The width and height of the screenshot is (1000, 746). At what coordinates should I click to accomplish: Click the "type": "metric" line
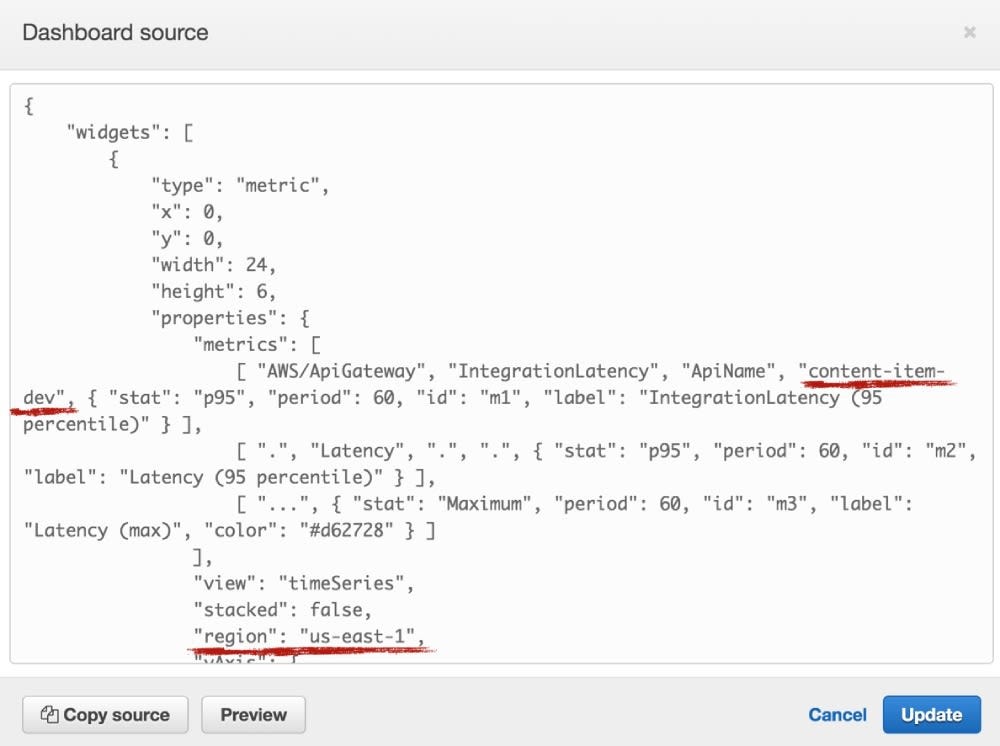point(240,186)
